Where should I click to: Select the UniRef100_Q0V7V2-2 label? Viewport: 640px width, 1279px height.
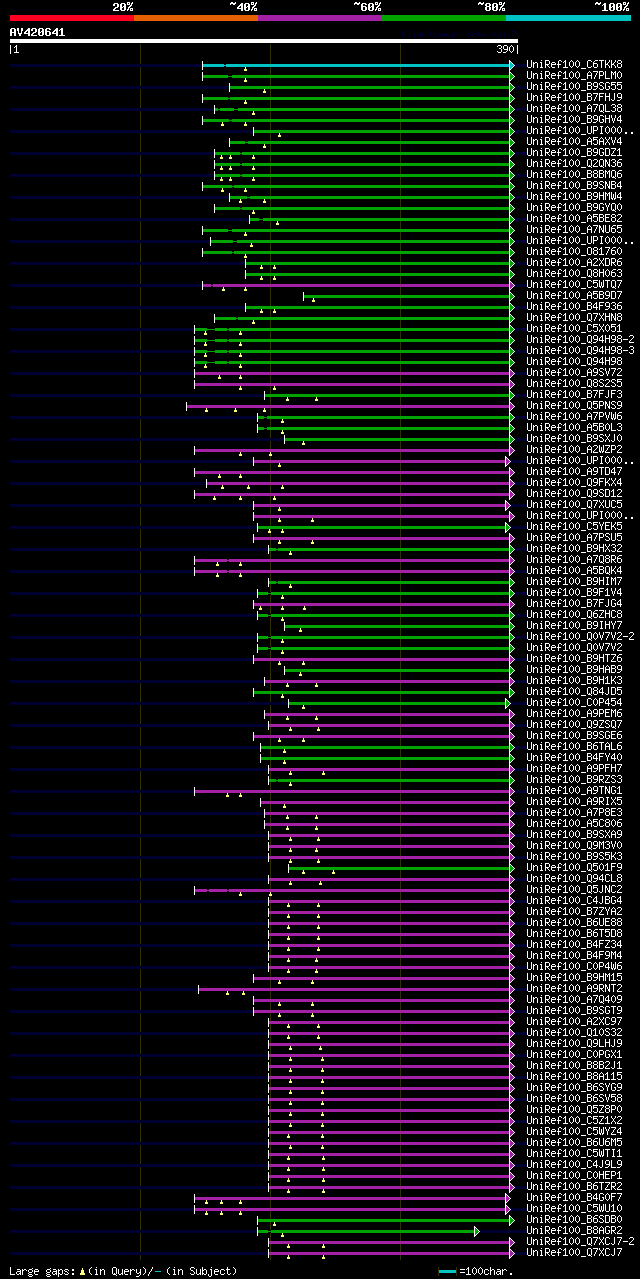[x=579, y=636]
